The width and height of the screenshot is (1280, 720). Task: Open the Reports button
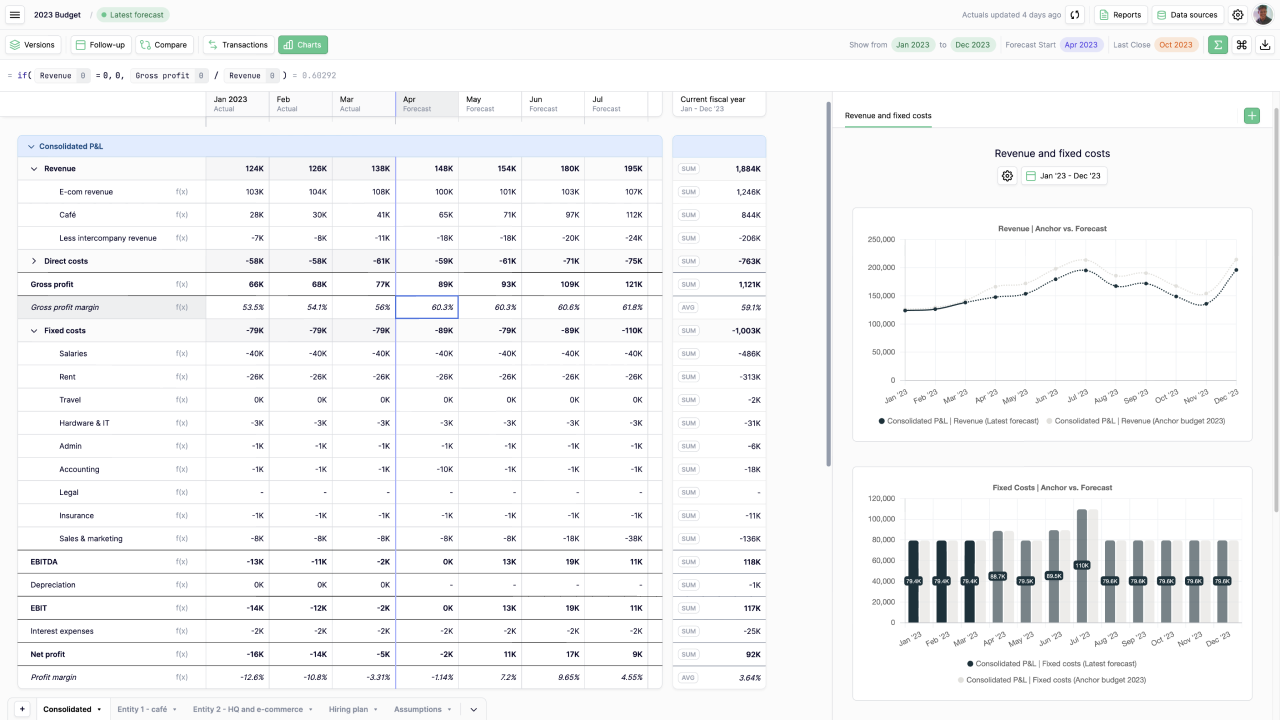[x=1120, y=15]
